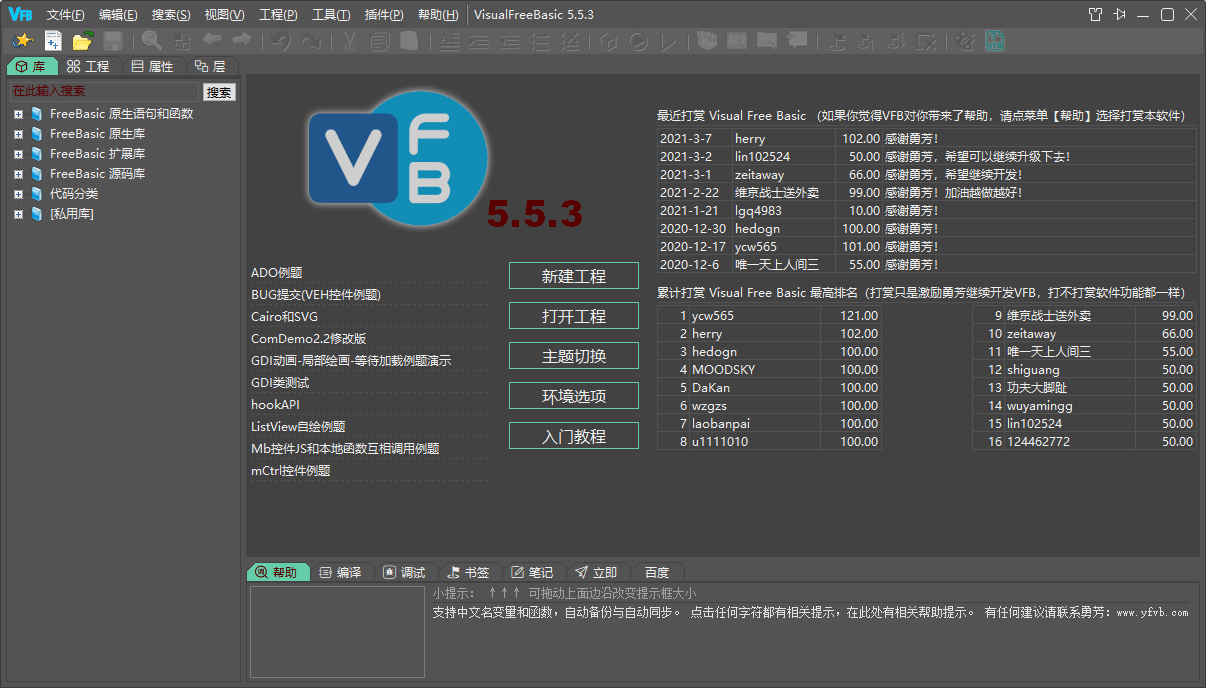Click the new file icon on the toolbar
This screenshot has width=1206, height=688.
click(52, 40)
